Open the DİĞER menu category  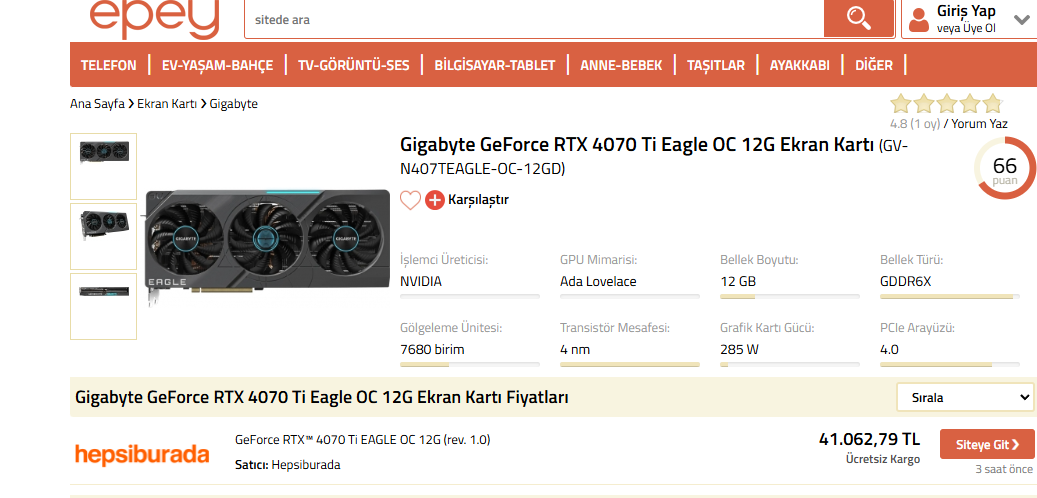point(874,65)
